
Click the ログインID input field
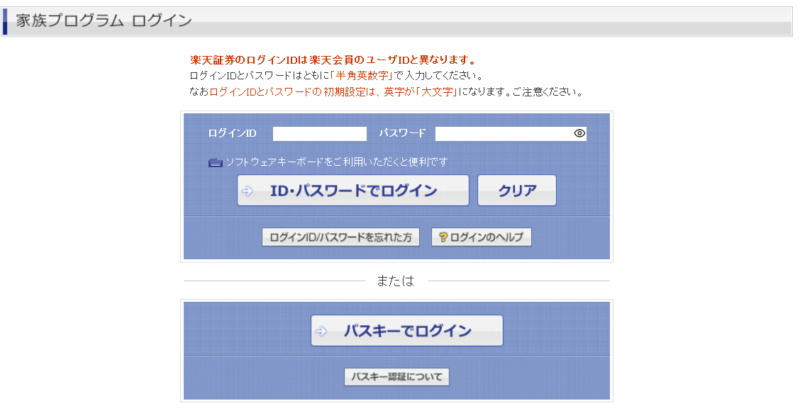319,134
